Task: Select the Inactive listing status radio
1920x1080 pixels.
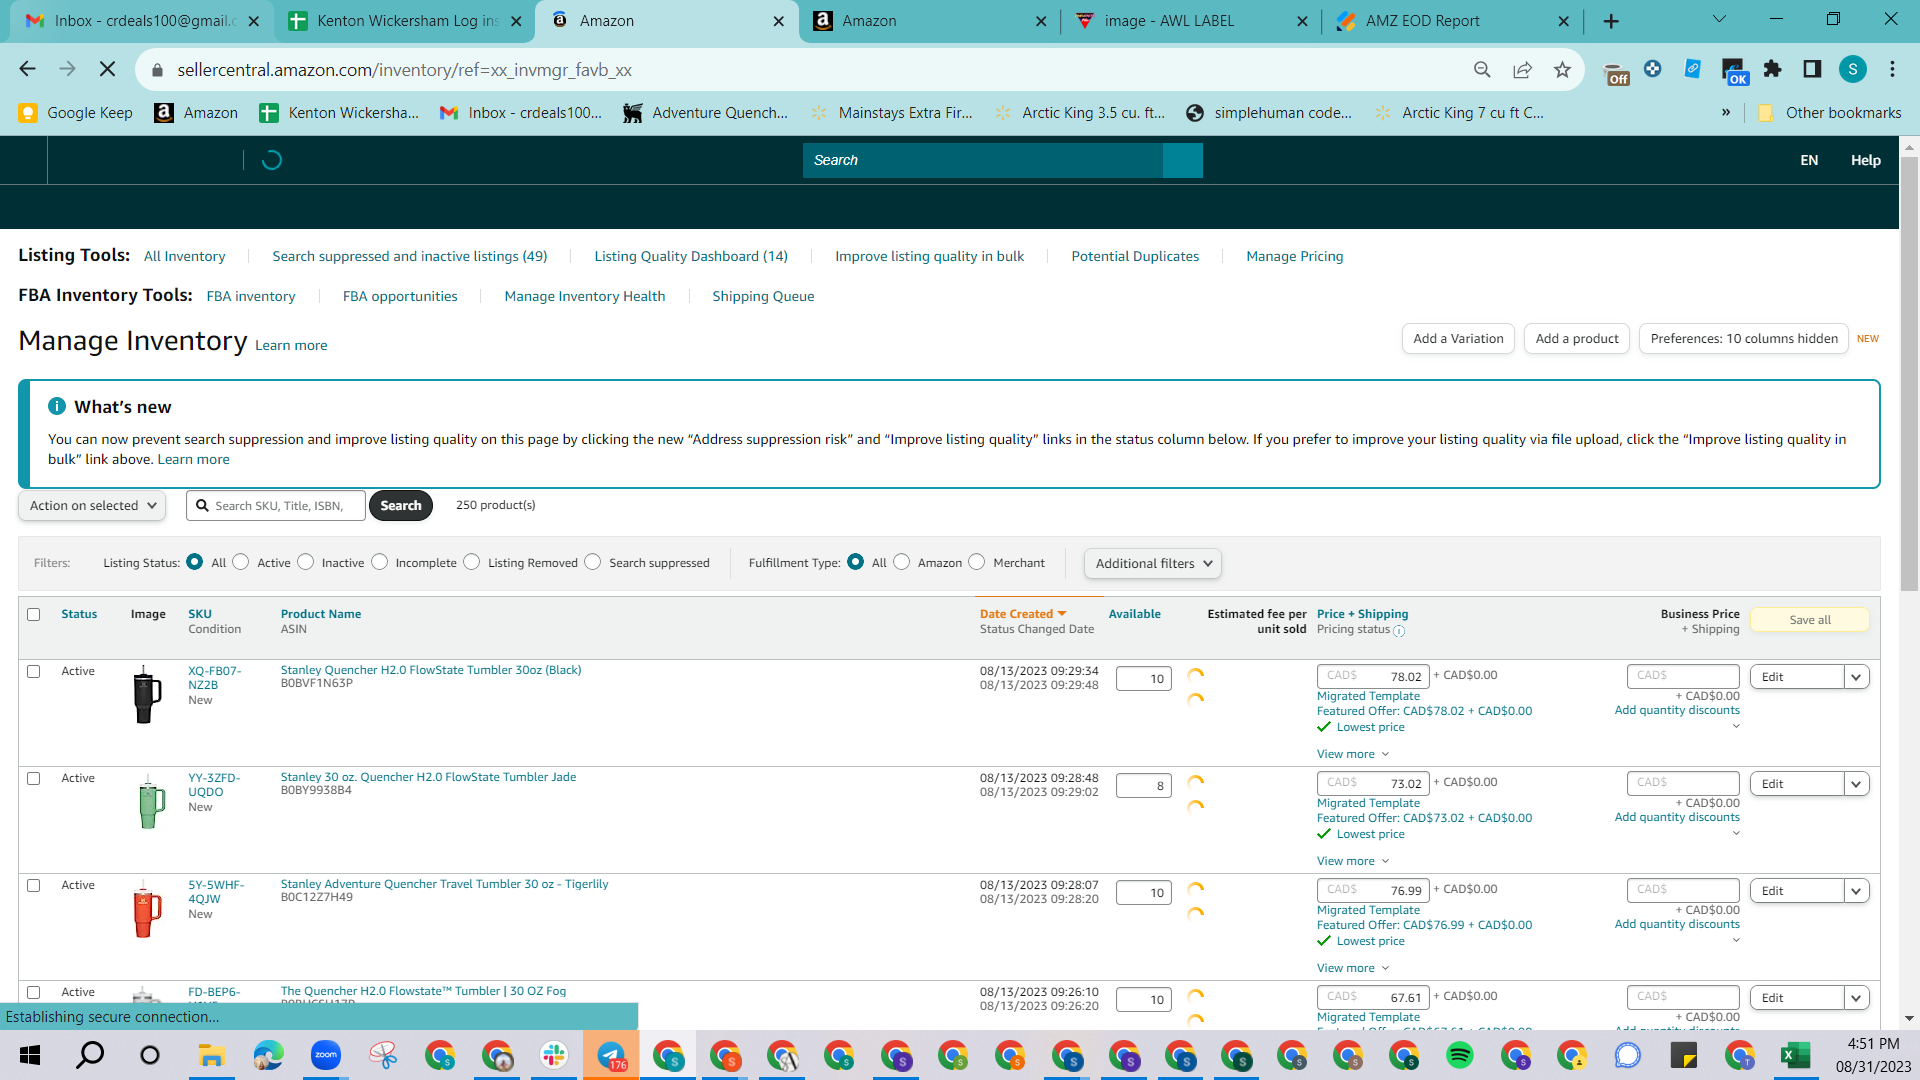Action: pos(306,562)
